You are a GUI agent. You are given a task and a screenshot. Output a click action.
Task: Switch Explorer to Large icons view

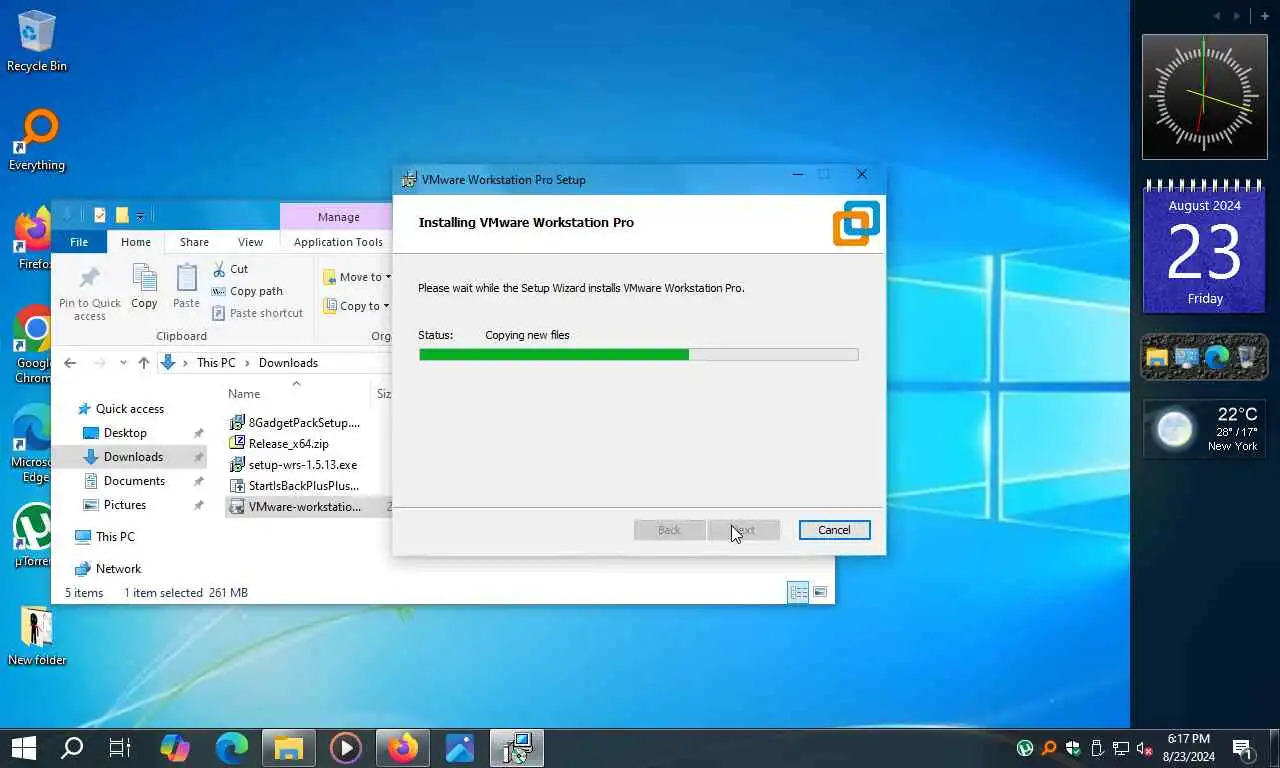click(820, 593)
